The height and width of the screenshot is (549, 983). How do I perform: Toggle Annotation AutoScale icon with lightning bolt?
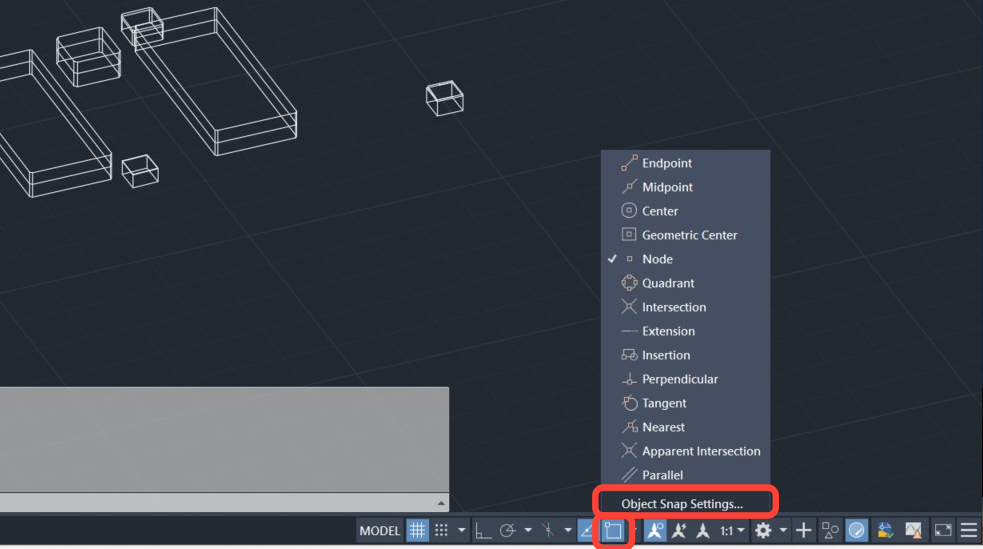point(679,531)
